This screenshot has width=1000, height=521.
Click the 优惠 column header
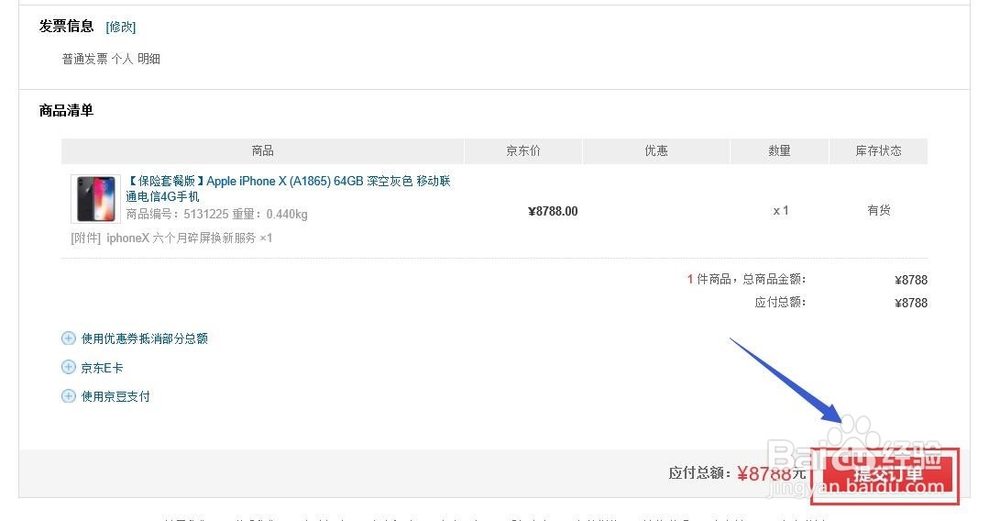coord(656,151)
